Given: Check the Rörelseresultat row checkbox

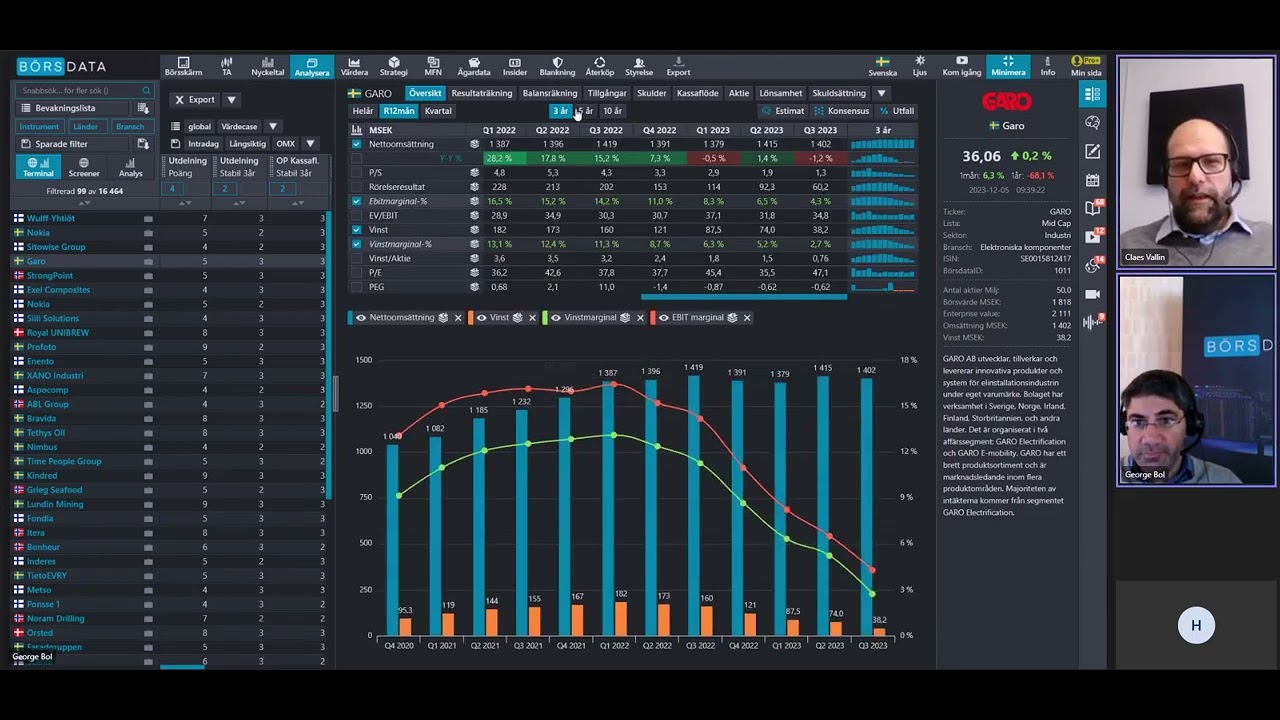Looking at the screenshot, I should 356,187.
